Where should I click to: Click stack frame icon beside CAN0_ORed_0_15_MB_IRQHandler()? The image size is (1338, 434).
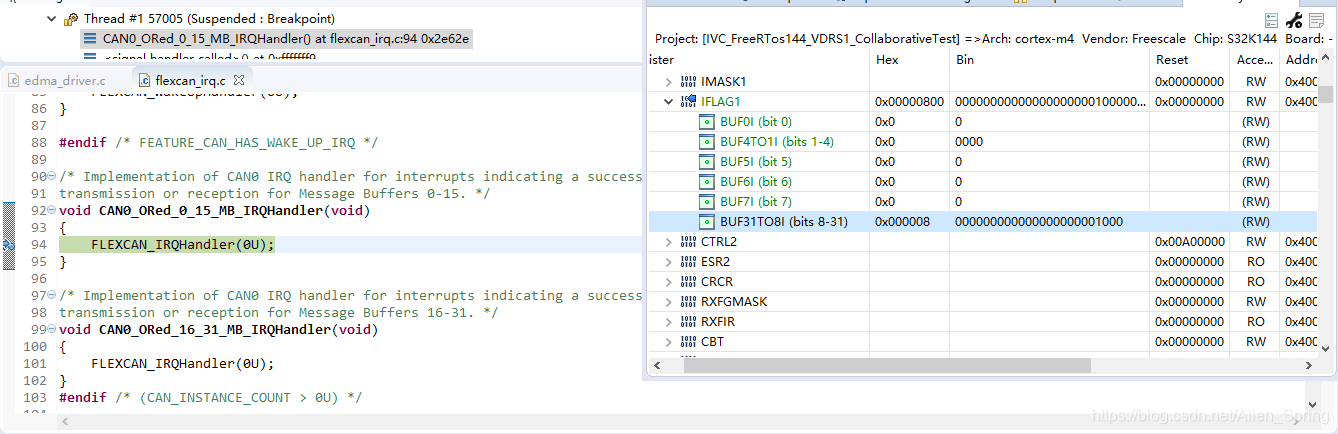[90, 39]
